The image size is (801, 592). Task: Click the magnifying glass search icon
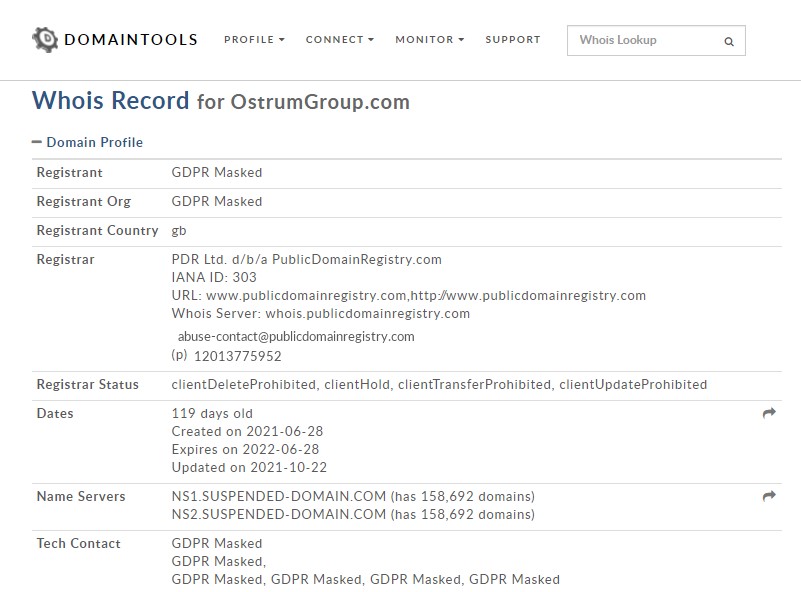(x=729, y=40)
